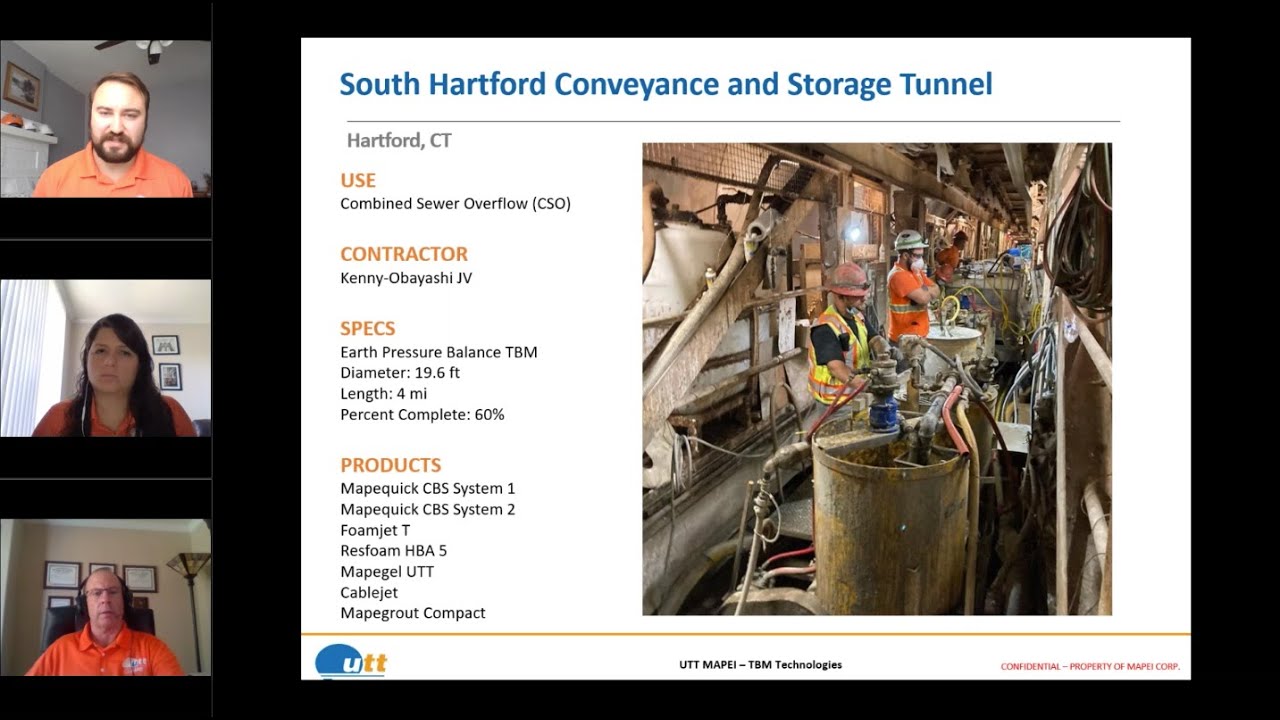This screenshot has width=1280, height=720.
Task: Click 'Mapequick CBS System 2' entry
Action: click(x=428, y=510)
